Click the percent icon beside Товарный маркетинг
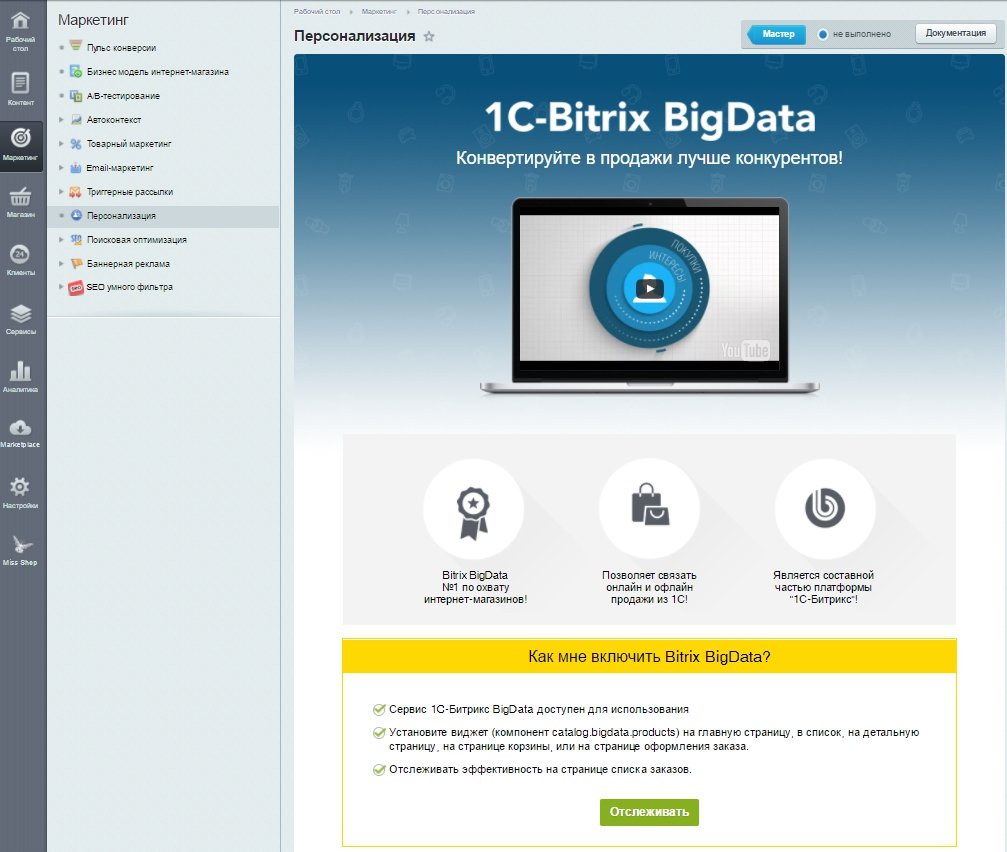This screenshot has width=1007, height=852. (76, 144)
